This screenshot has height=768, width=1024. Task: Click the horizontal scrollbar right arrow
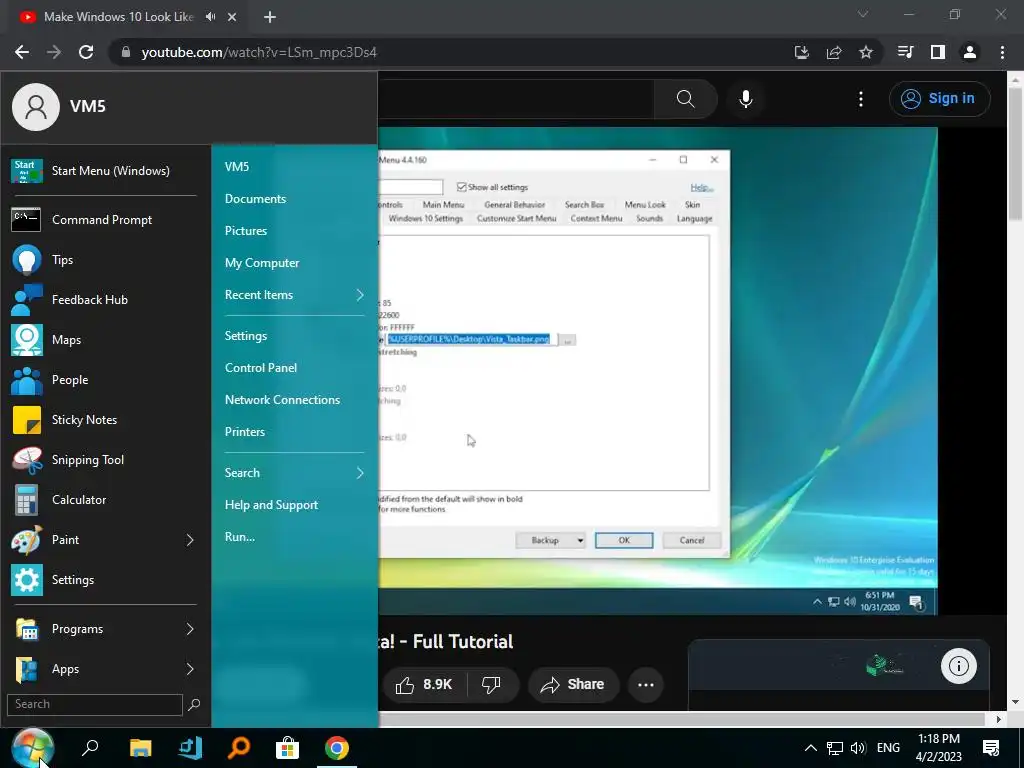click(999, 719)
